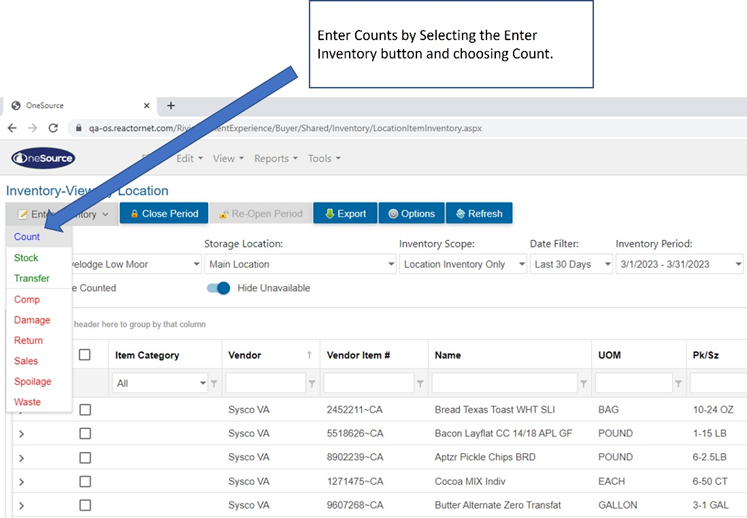Click the browser back arrow

12,128
